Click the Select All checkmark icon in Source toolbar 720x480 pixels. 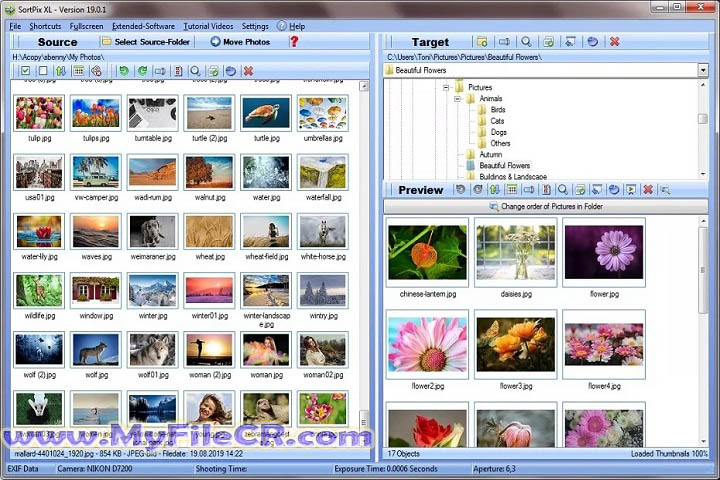click(26, 71)
